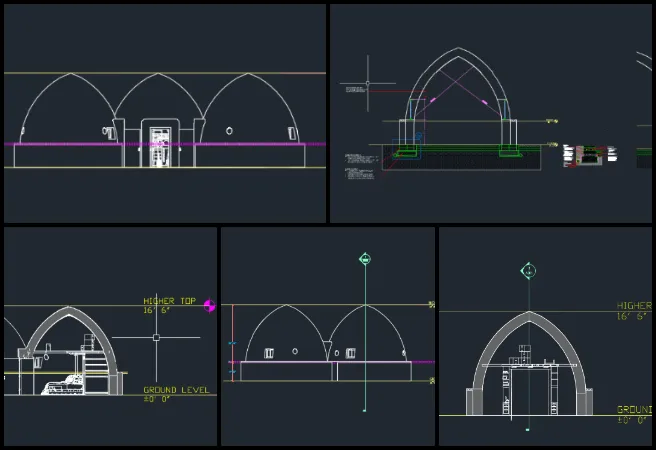Click the small colored detail block beside the arch section
The height and width of the screenshot is (450, 656).
pos(587,155)
